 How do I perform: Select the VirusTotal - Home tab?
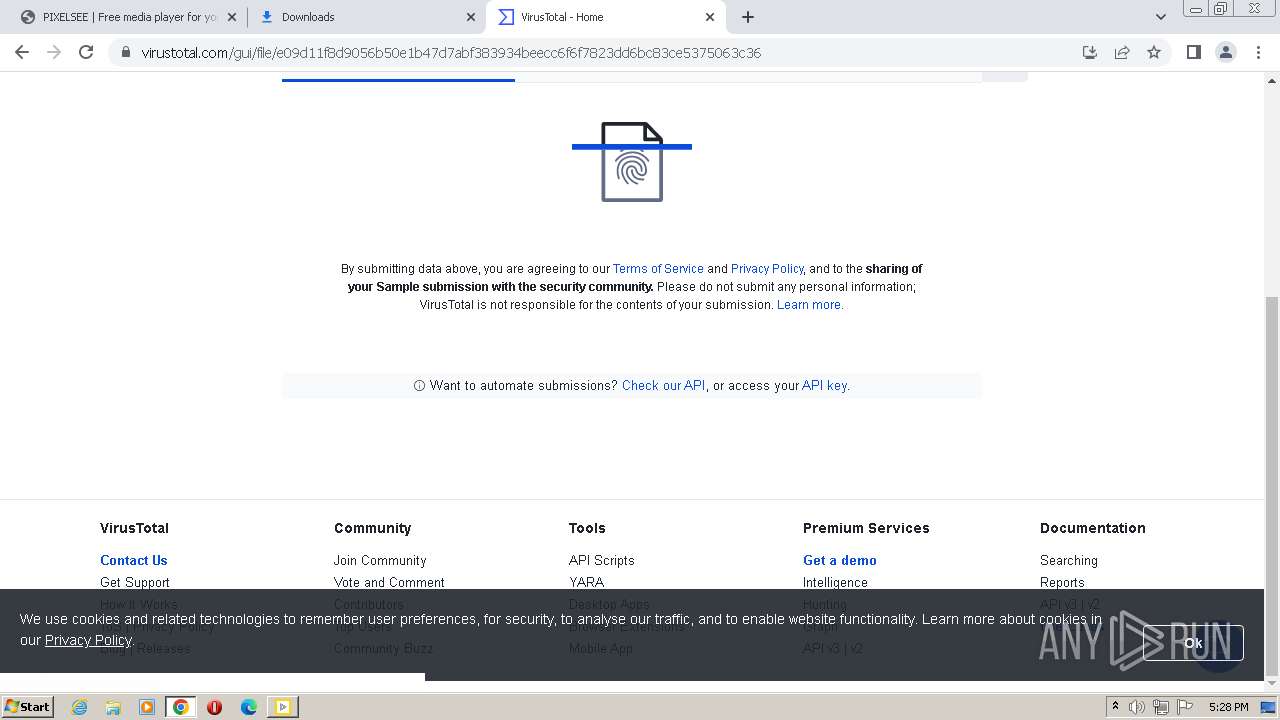605,17
